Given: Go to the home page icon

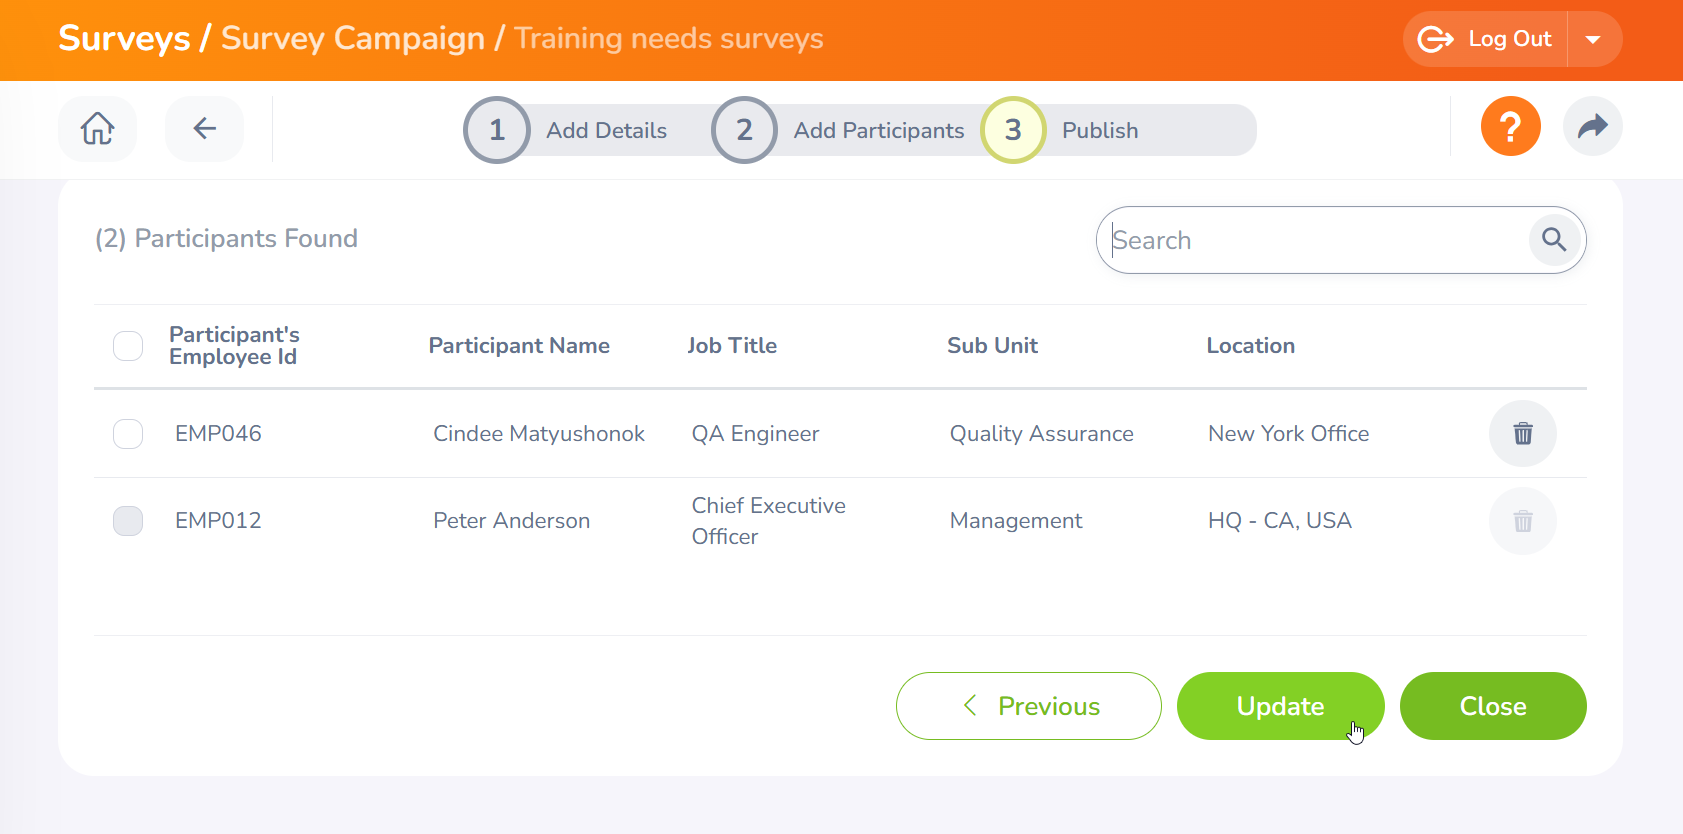Looking at the screenshot, I should click(x=97, y=129).
